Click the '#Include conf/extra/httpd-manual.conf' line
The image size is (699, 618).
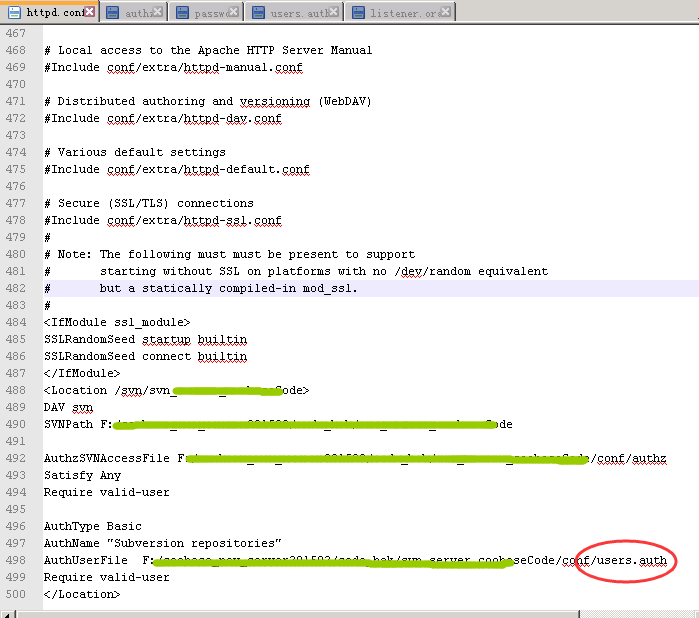click(173, 67)
